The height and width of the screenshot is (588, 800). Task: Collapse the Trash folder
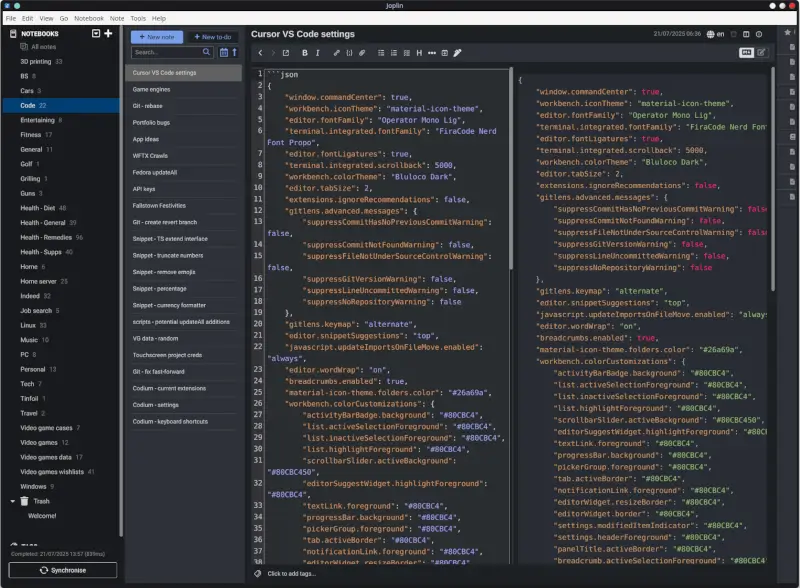(x=12, y=501)
